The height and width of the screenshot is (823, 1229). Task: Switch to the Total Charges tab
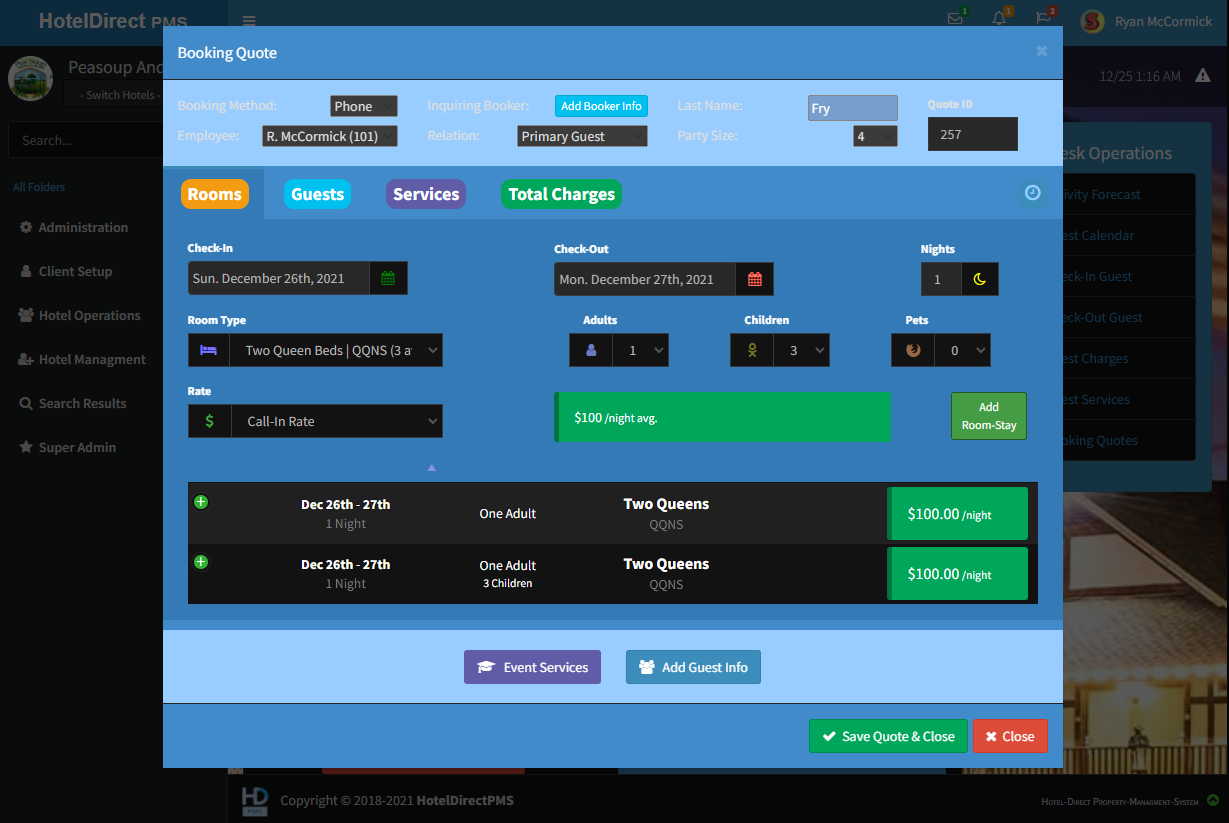pos(561,194)
